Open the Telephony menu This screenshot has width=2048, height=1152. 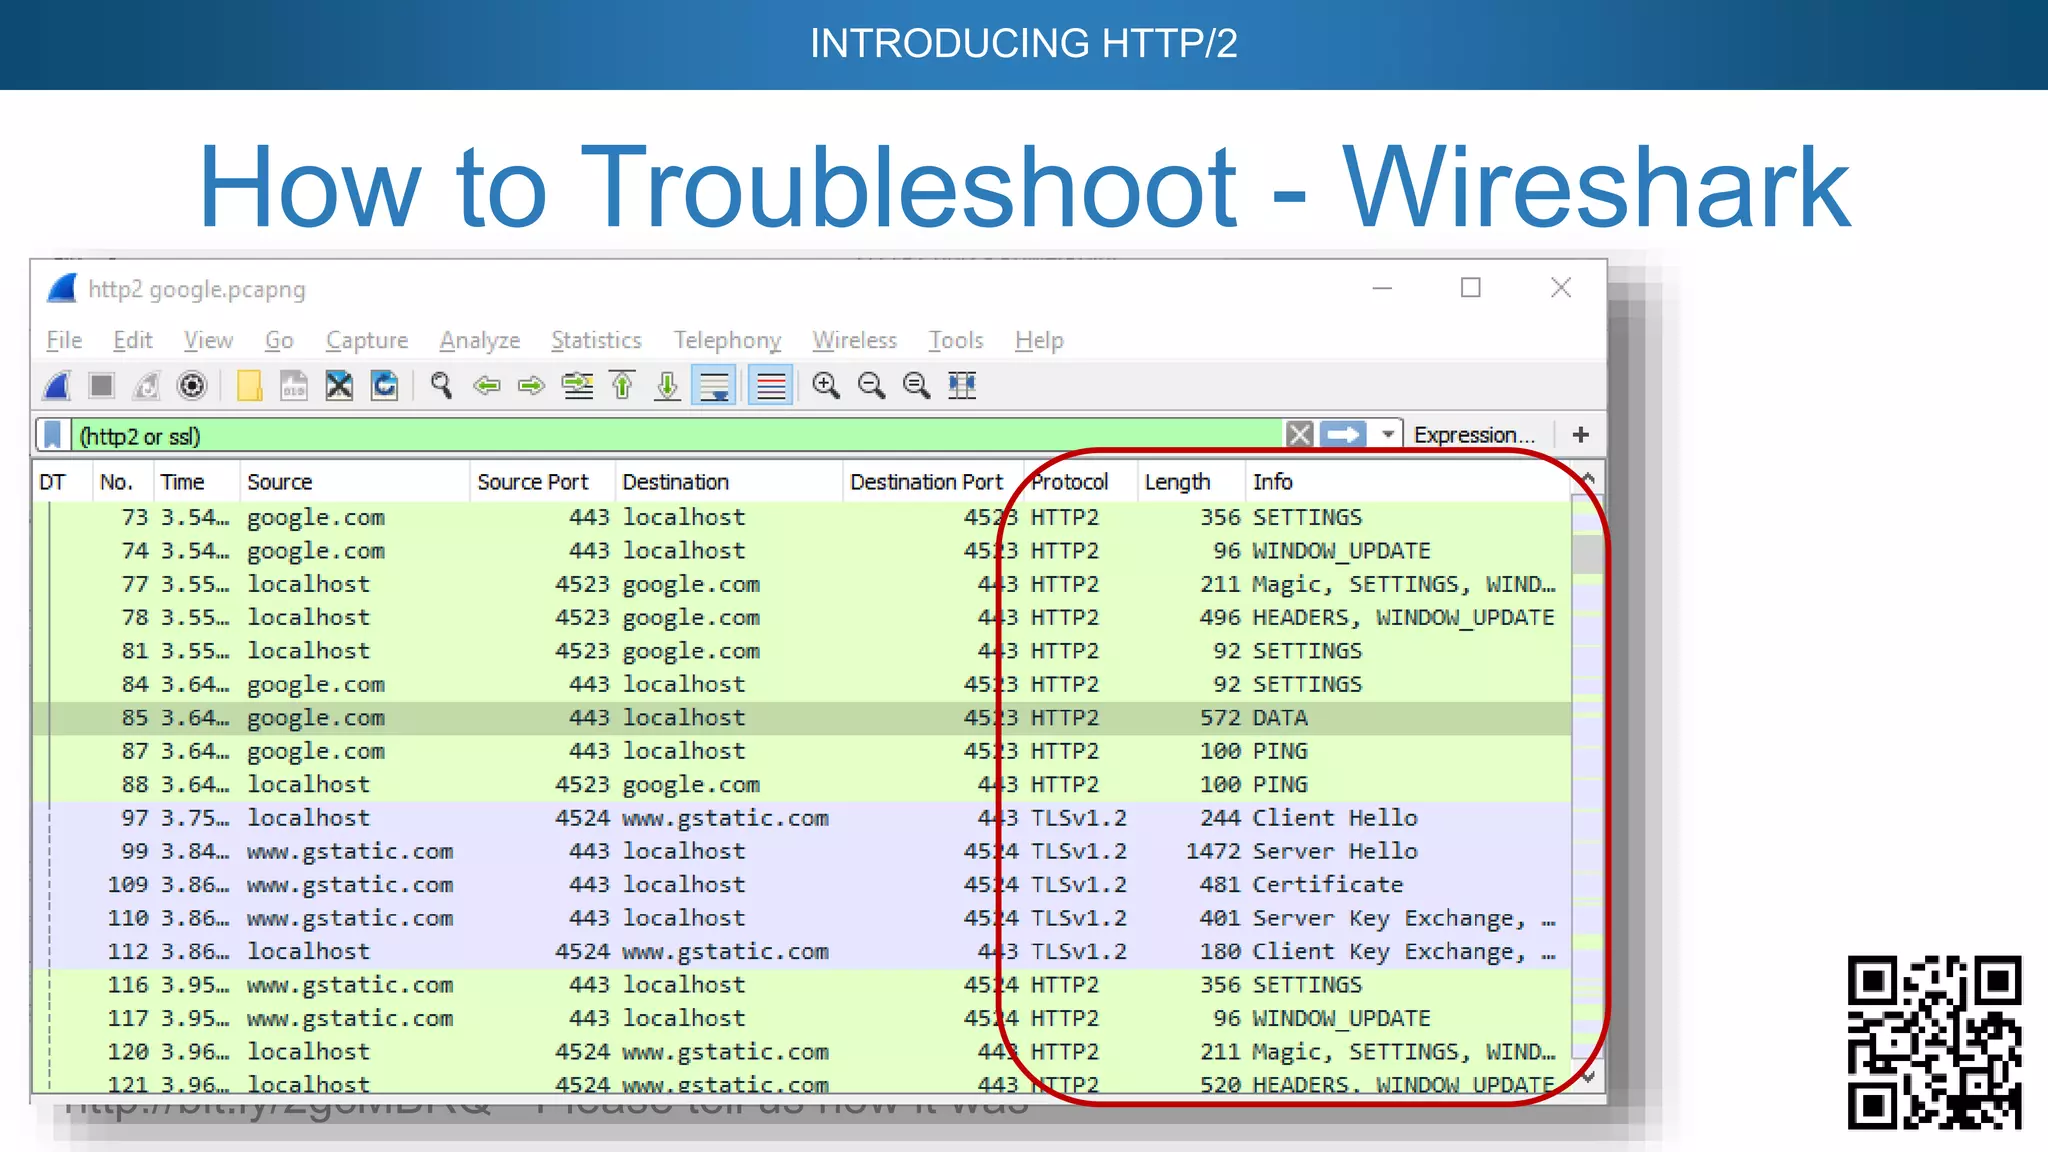727,340
